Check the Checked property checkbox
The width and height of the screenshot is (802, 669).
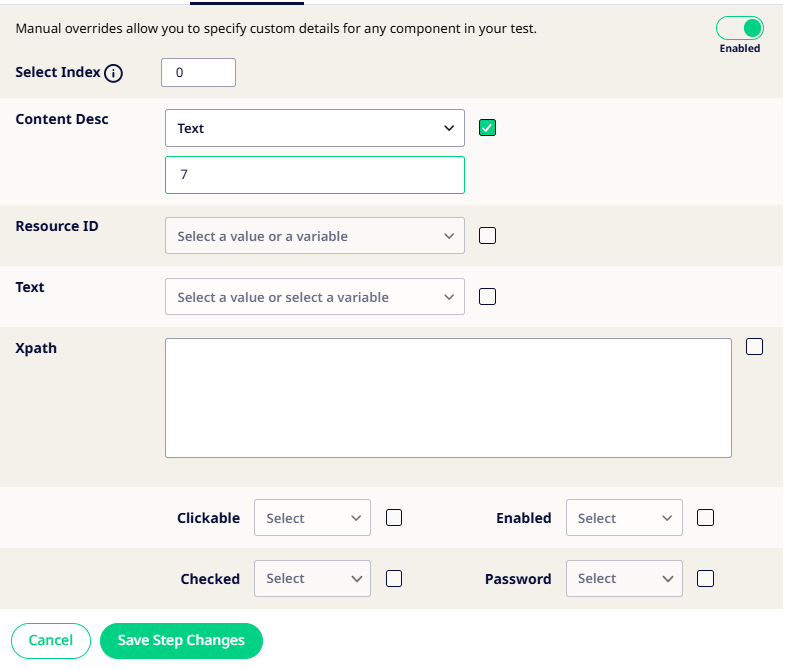394,578
